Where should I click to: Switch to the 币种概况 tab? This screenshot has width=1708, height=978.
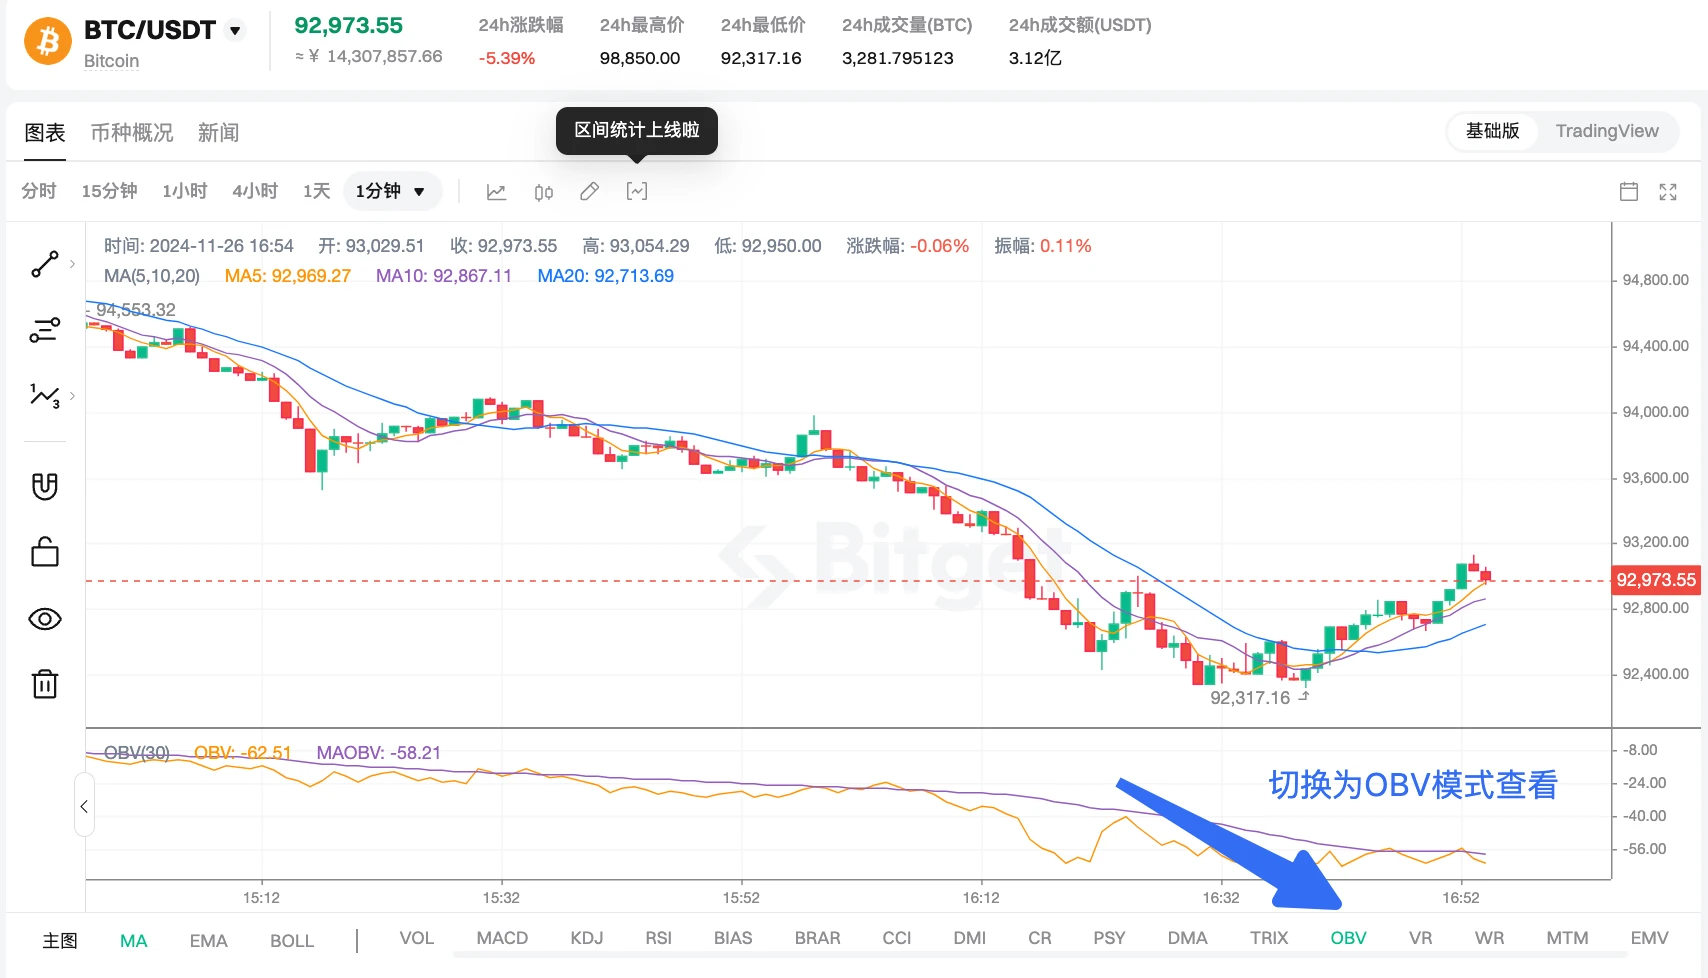pos(132,133)
